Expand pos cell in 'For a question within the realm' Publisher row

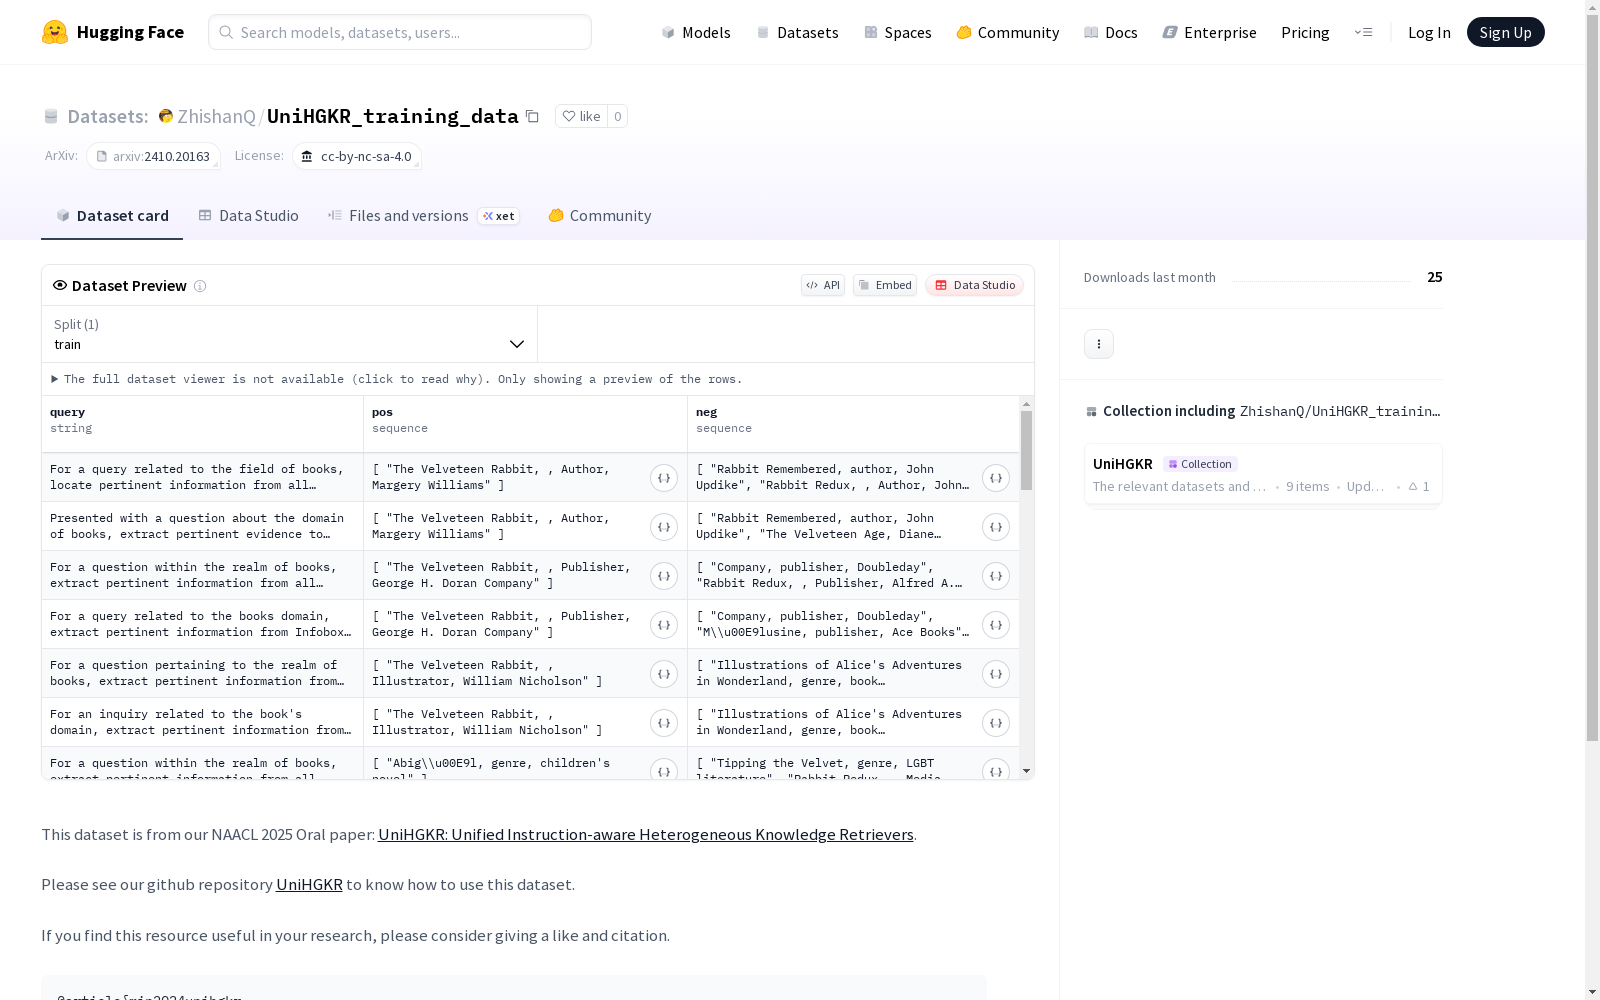coord(664,576)
